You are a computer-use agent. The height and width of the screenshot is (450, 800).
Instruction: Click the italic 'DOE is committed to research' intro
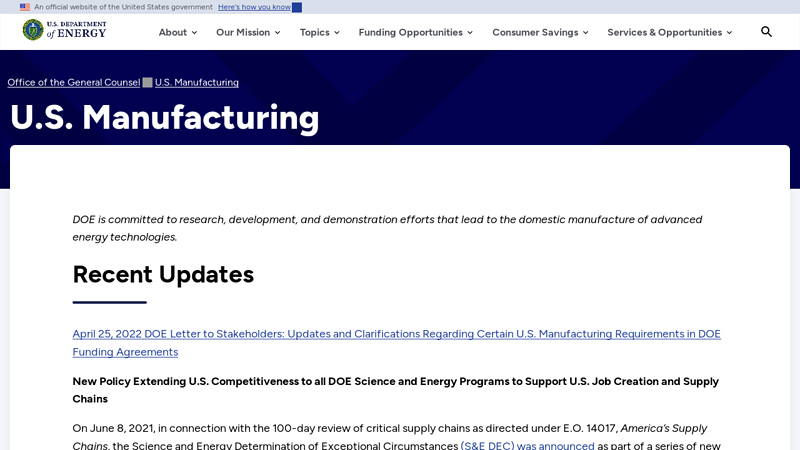click(x=387, y=228)
